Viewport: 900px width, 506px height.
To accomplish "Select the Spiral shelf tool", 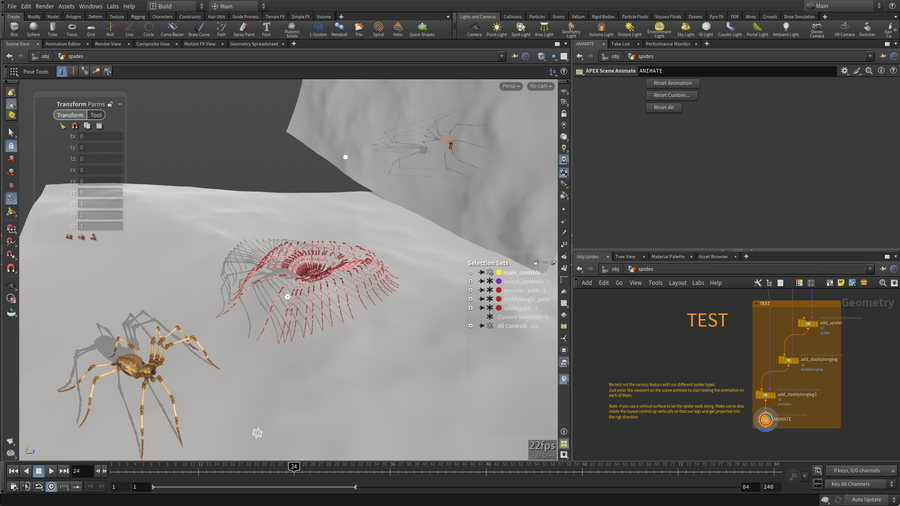I will coord(378,29).
